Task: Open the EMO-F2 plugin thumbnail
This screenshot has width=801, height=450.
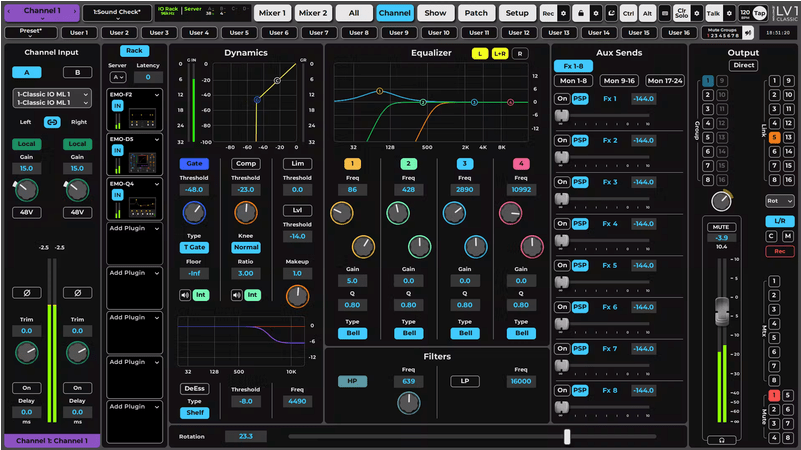Action: pos(143,119)
